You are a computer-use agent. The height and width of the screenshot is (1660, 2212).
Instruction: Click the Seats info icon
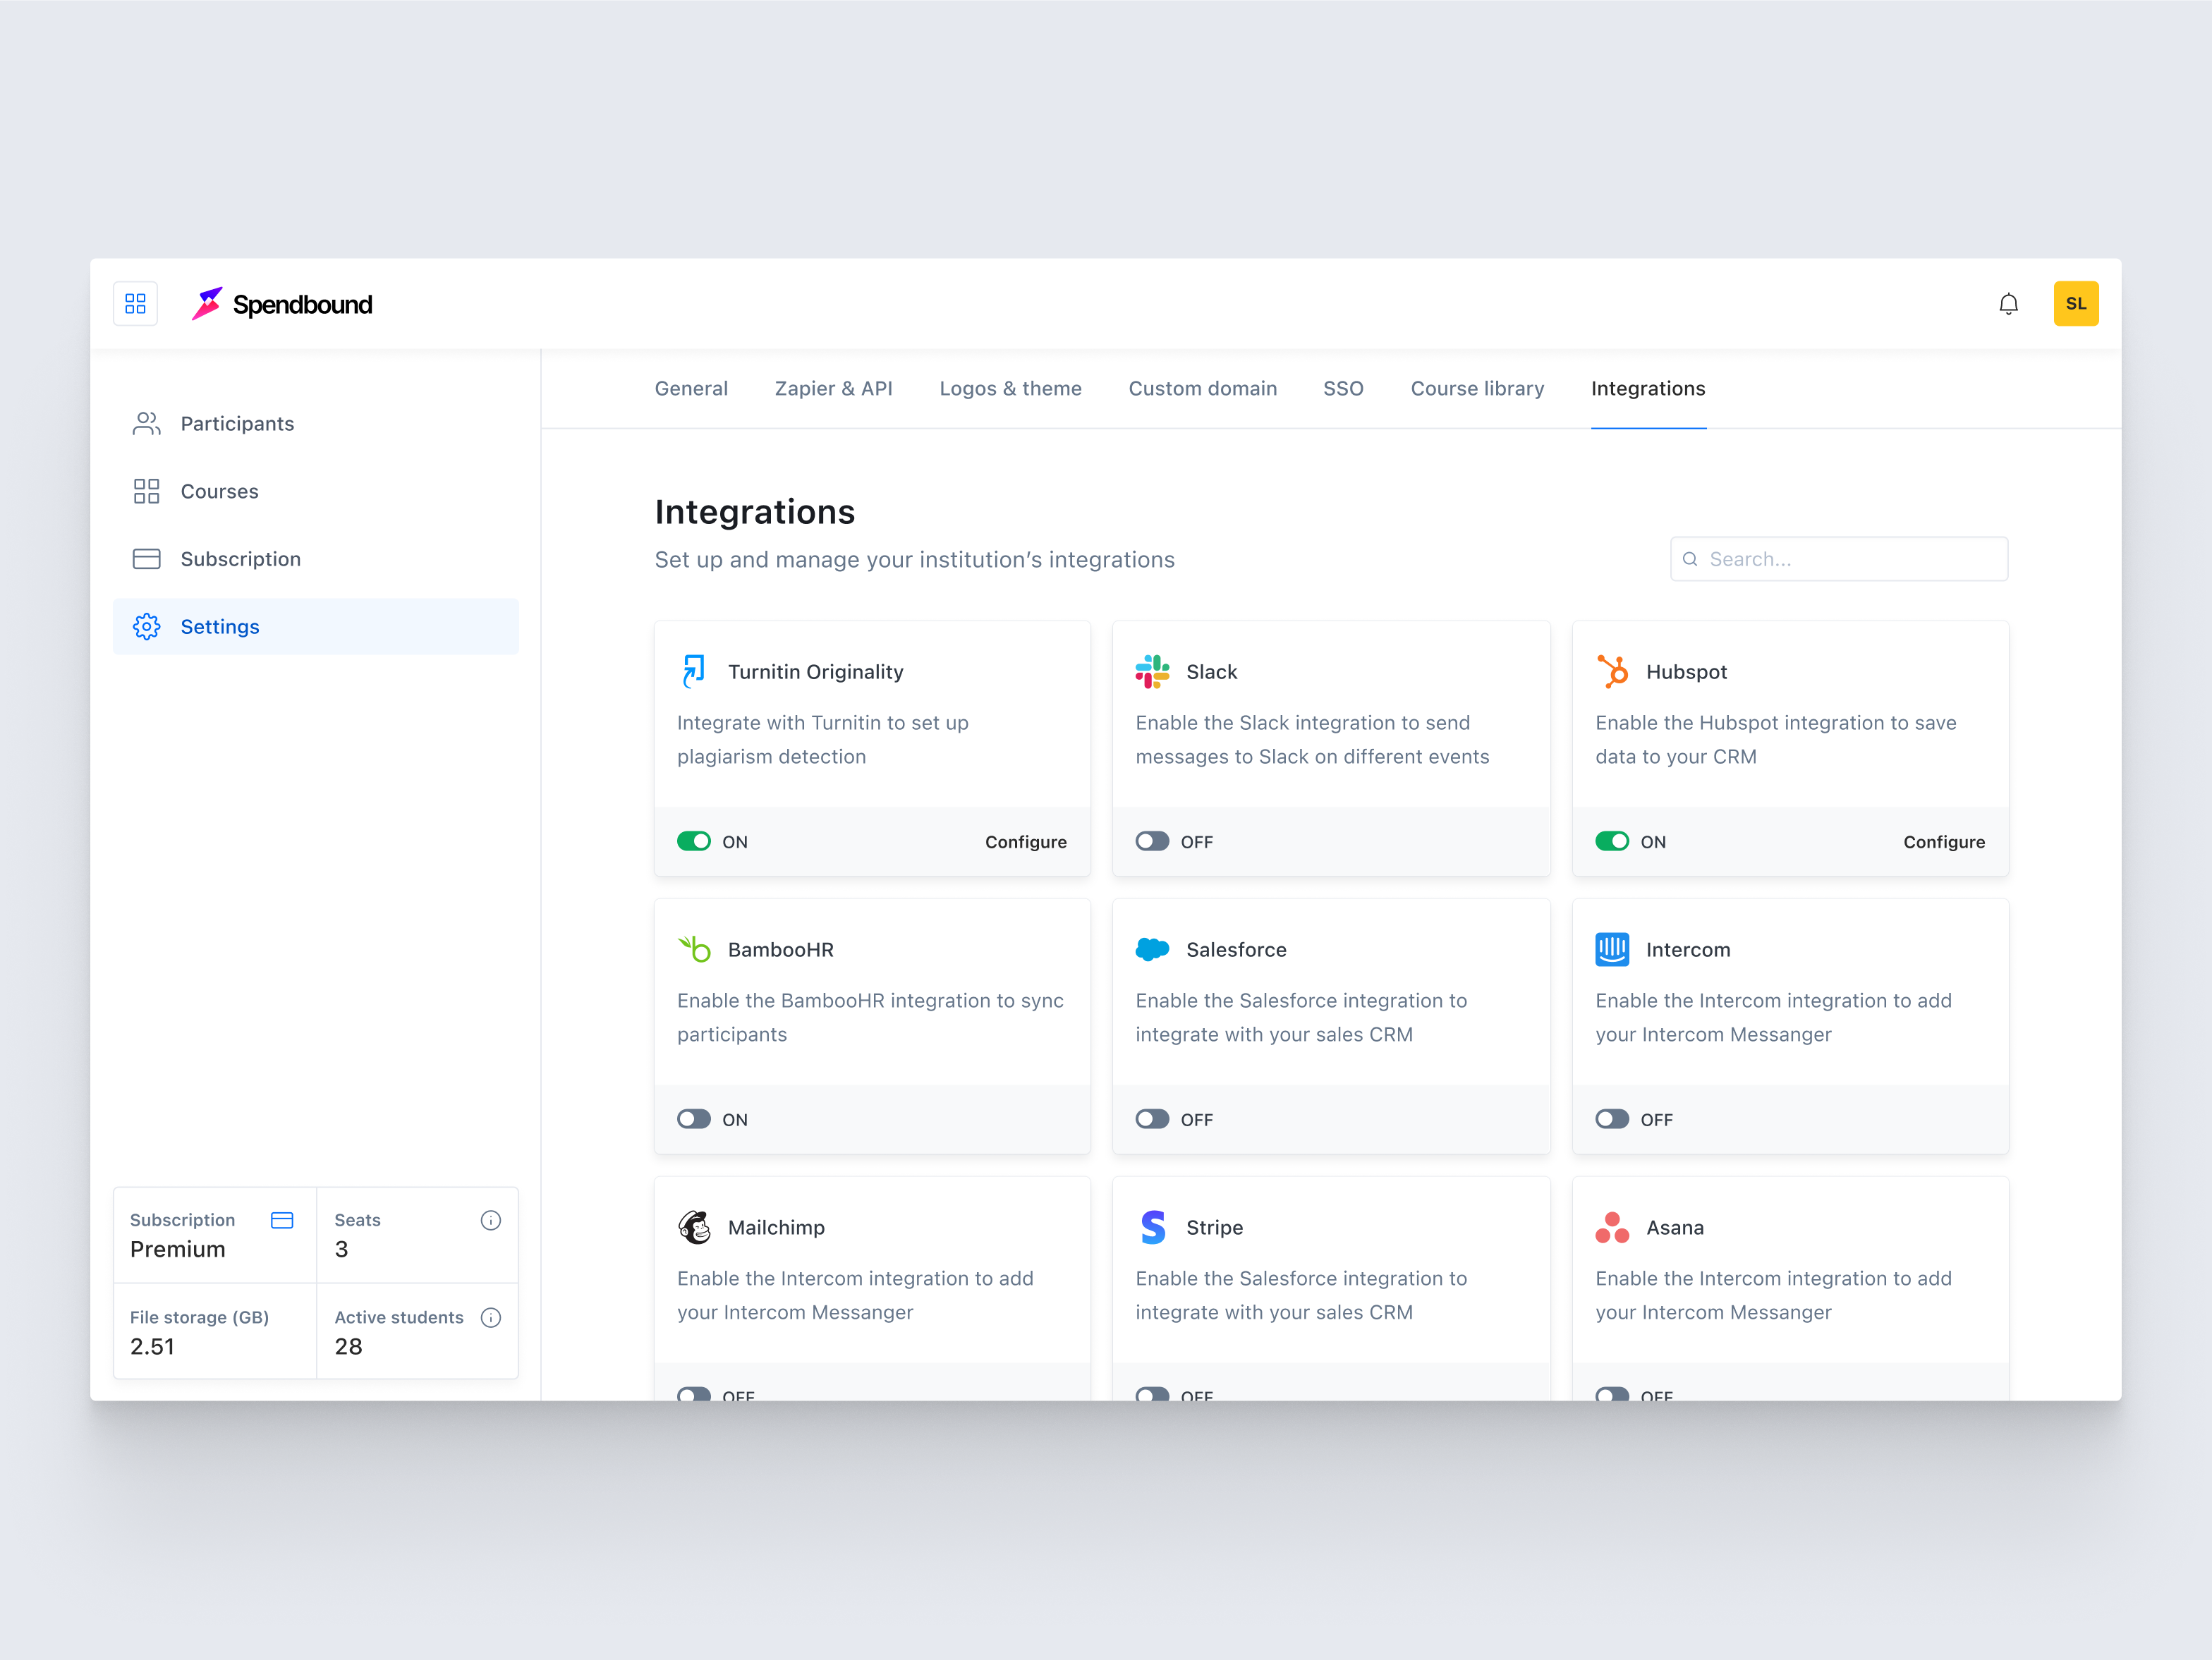pos(490,1220)
